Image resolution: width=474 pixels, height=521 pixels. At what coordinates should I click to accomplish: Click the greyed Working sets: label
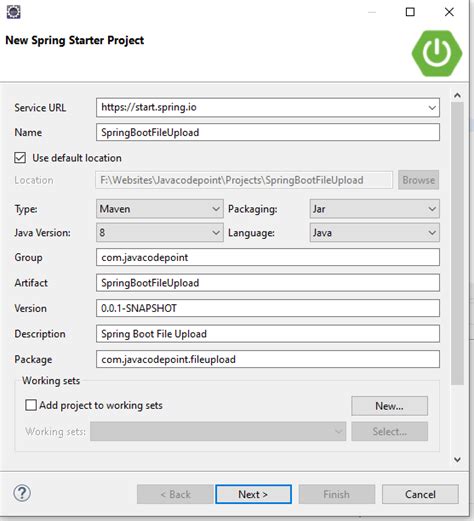[55, 431]
